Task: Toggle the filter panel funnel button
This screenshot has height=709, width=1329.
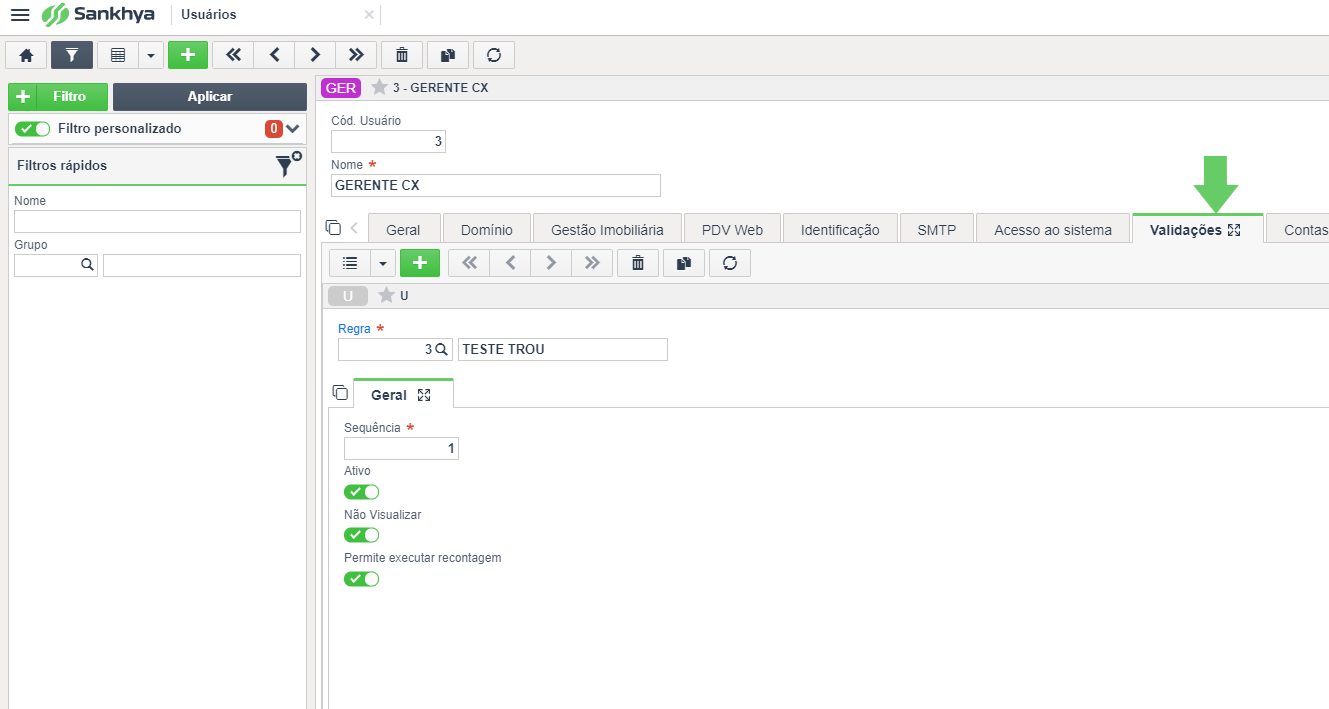Action: (x=72, y=55)
